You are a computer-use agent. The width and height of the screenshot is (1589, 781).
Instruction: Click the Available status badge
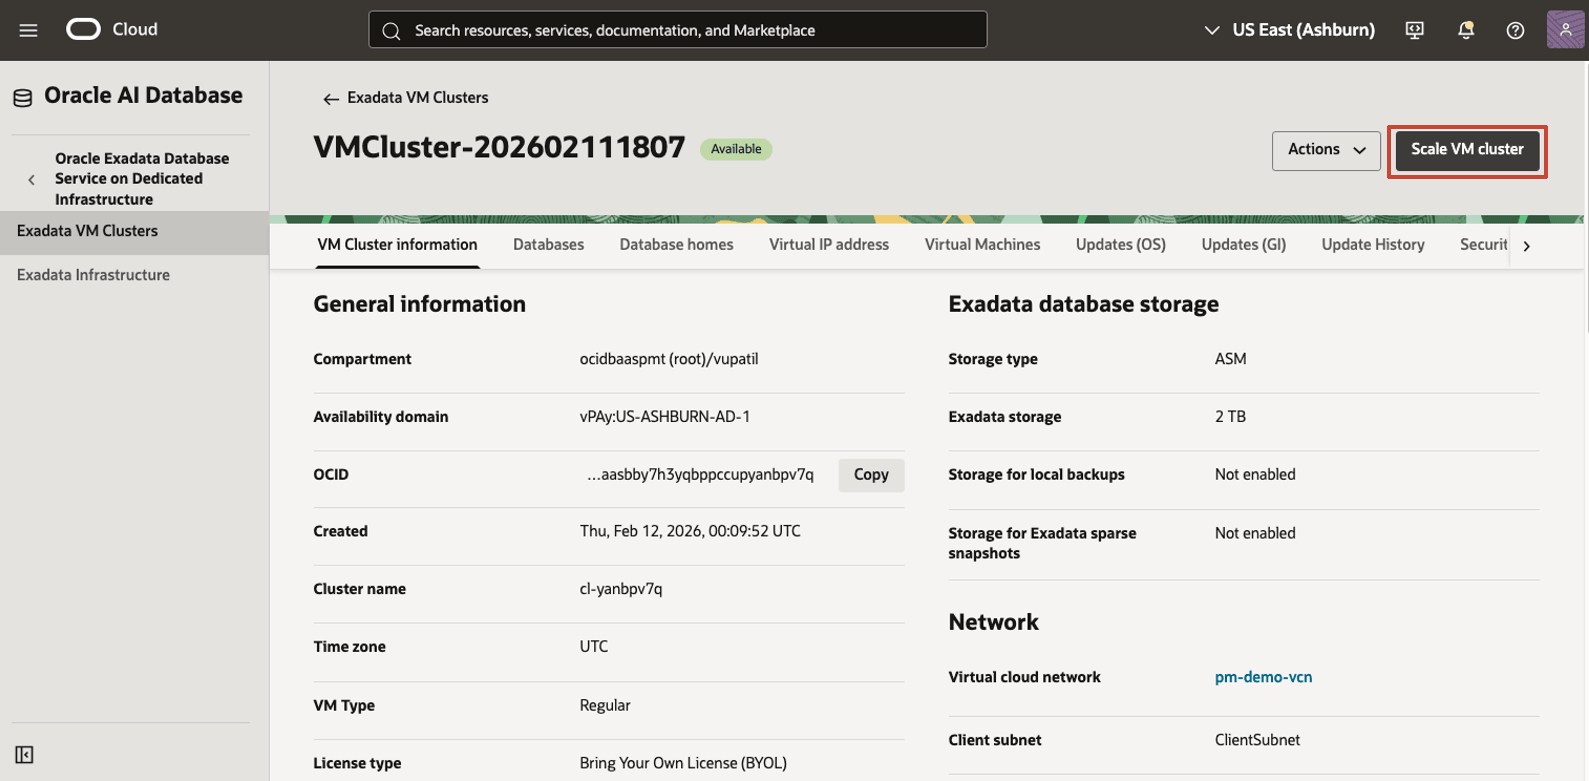(x=736, y=150)
